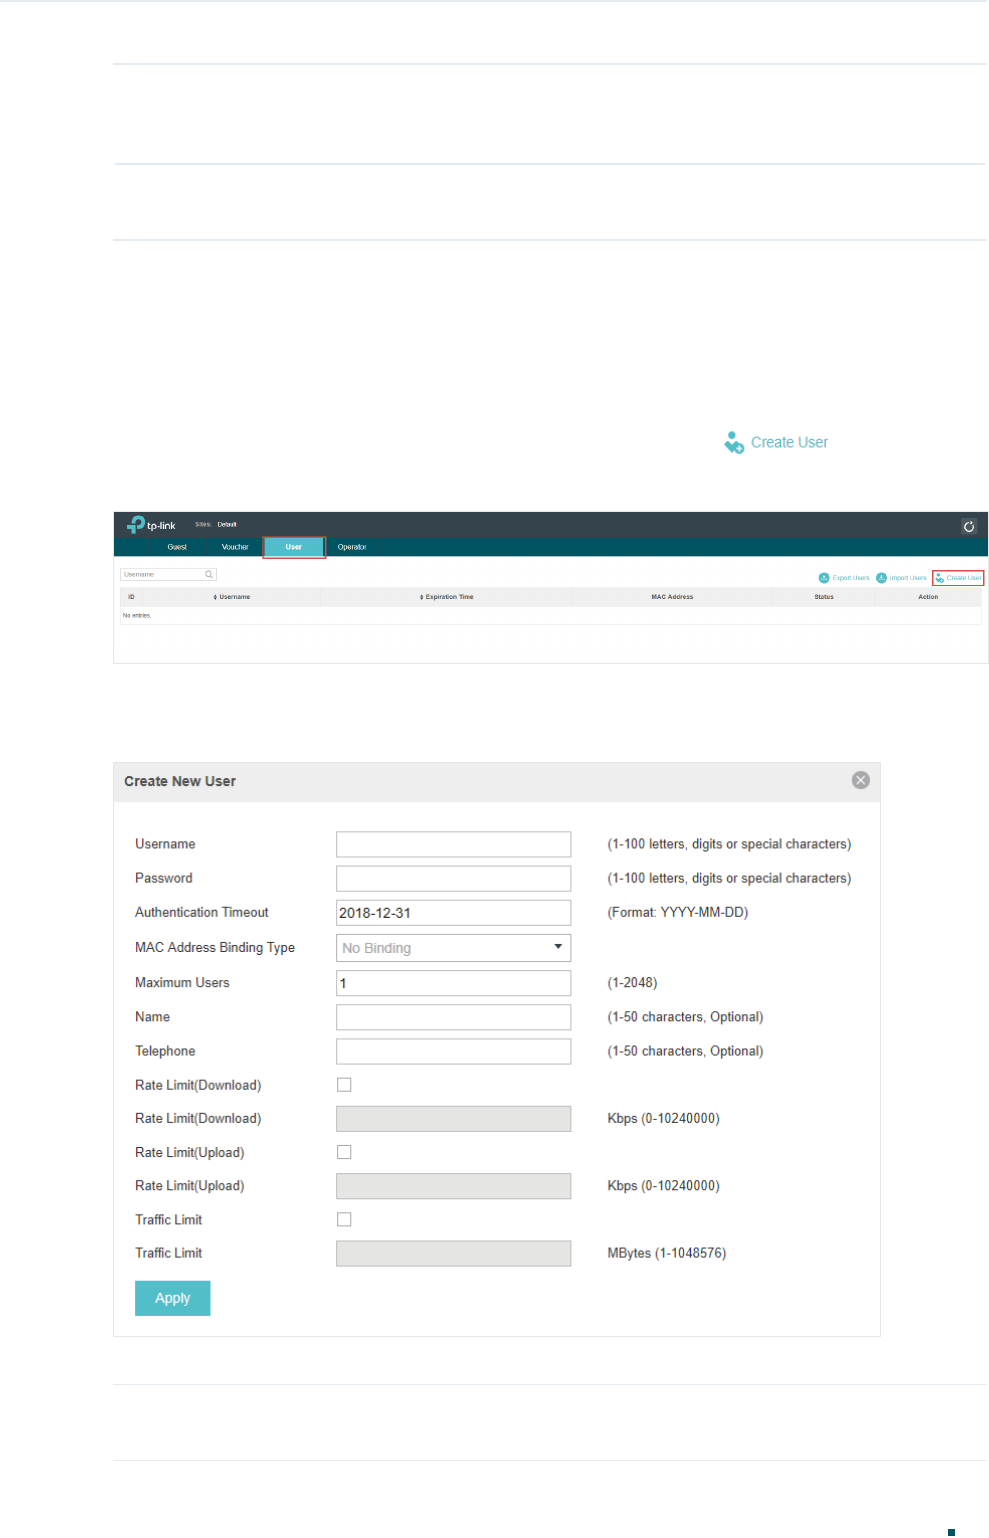The image size is (989, 1538).
Task: Click the ID column header
Action: [x=131, y=597]
